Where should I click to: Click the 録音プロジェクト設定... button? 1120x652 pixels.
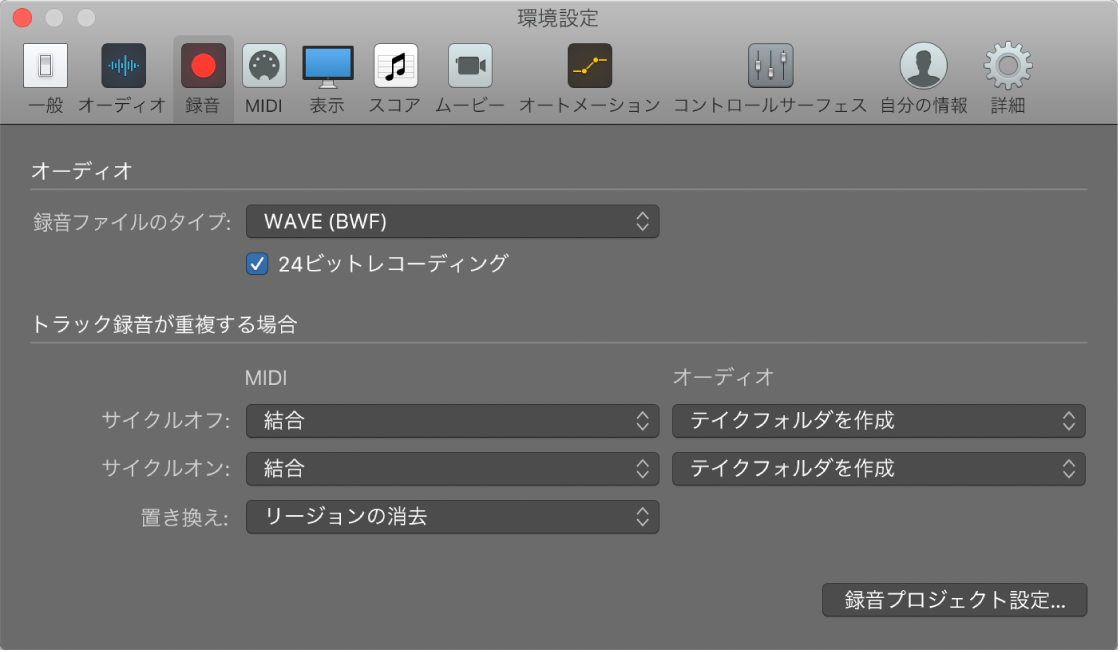click(954, 600)
